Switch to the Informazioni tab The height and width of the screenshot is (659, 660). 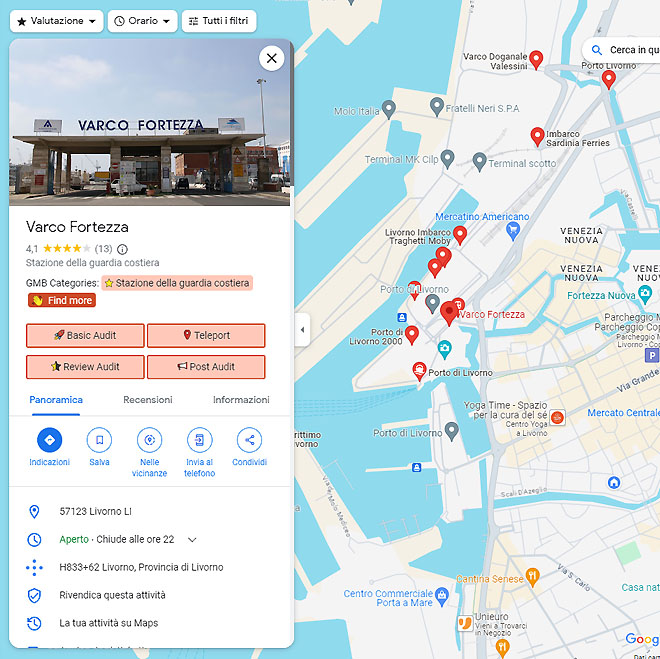click(x=241, y=400)
